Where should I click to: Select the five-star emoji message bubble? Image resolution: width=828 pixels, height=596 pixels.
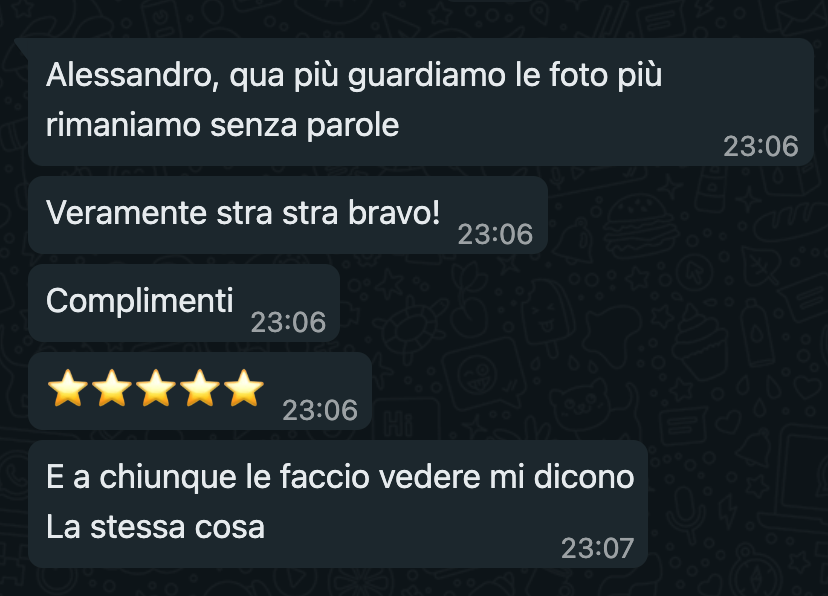point(200,391)
